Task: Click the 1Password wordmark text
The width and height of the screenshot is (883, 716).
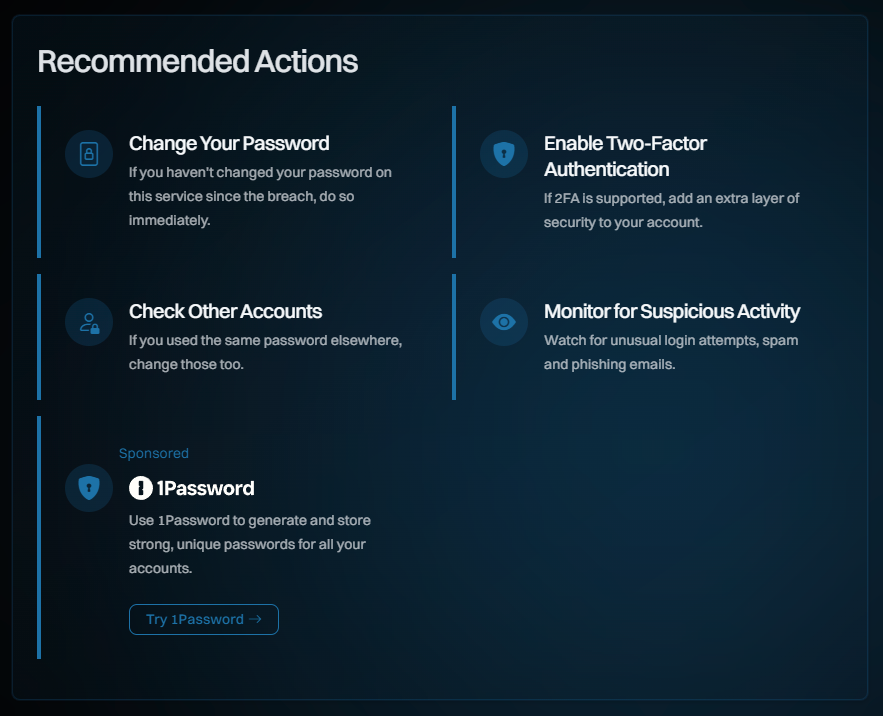Action: (206, 489)
